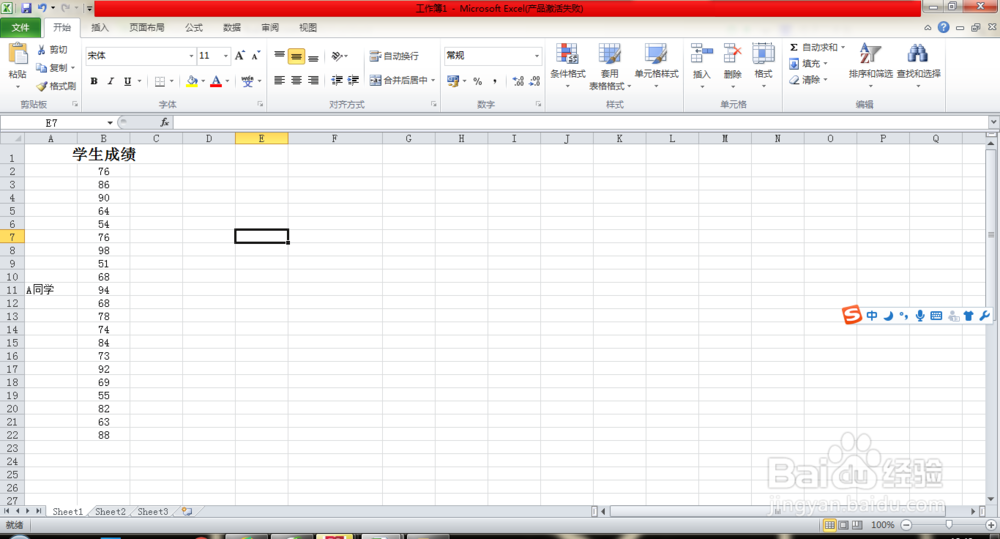This screenshot has width=1000, height=539.
Task: Click the Select All corner button
Action: pos(12,138)
